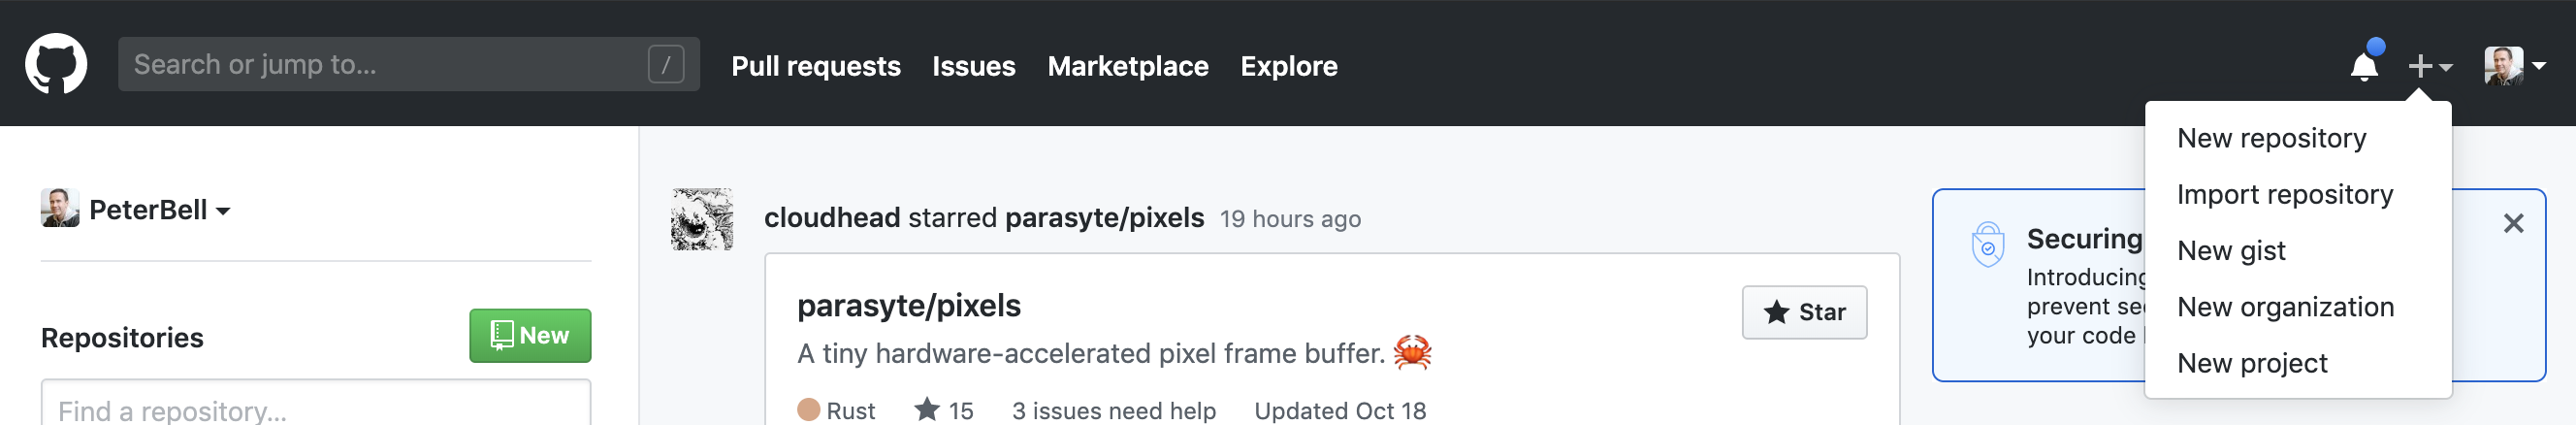
Task: Select New gist in dropdown
Action: click(x=2231, y=250)
